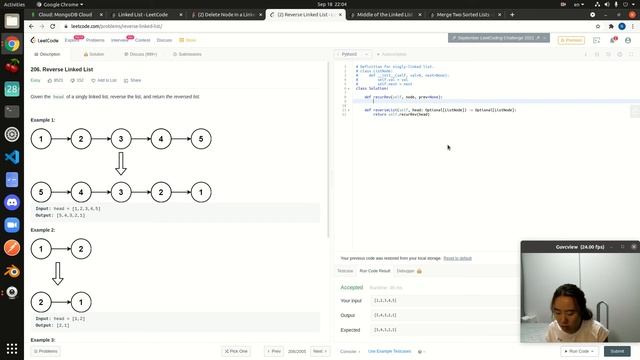Switch to the Testcase tab
The image size is (640, 360).
coord(345,271)
